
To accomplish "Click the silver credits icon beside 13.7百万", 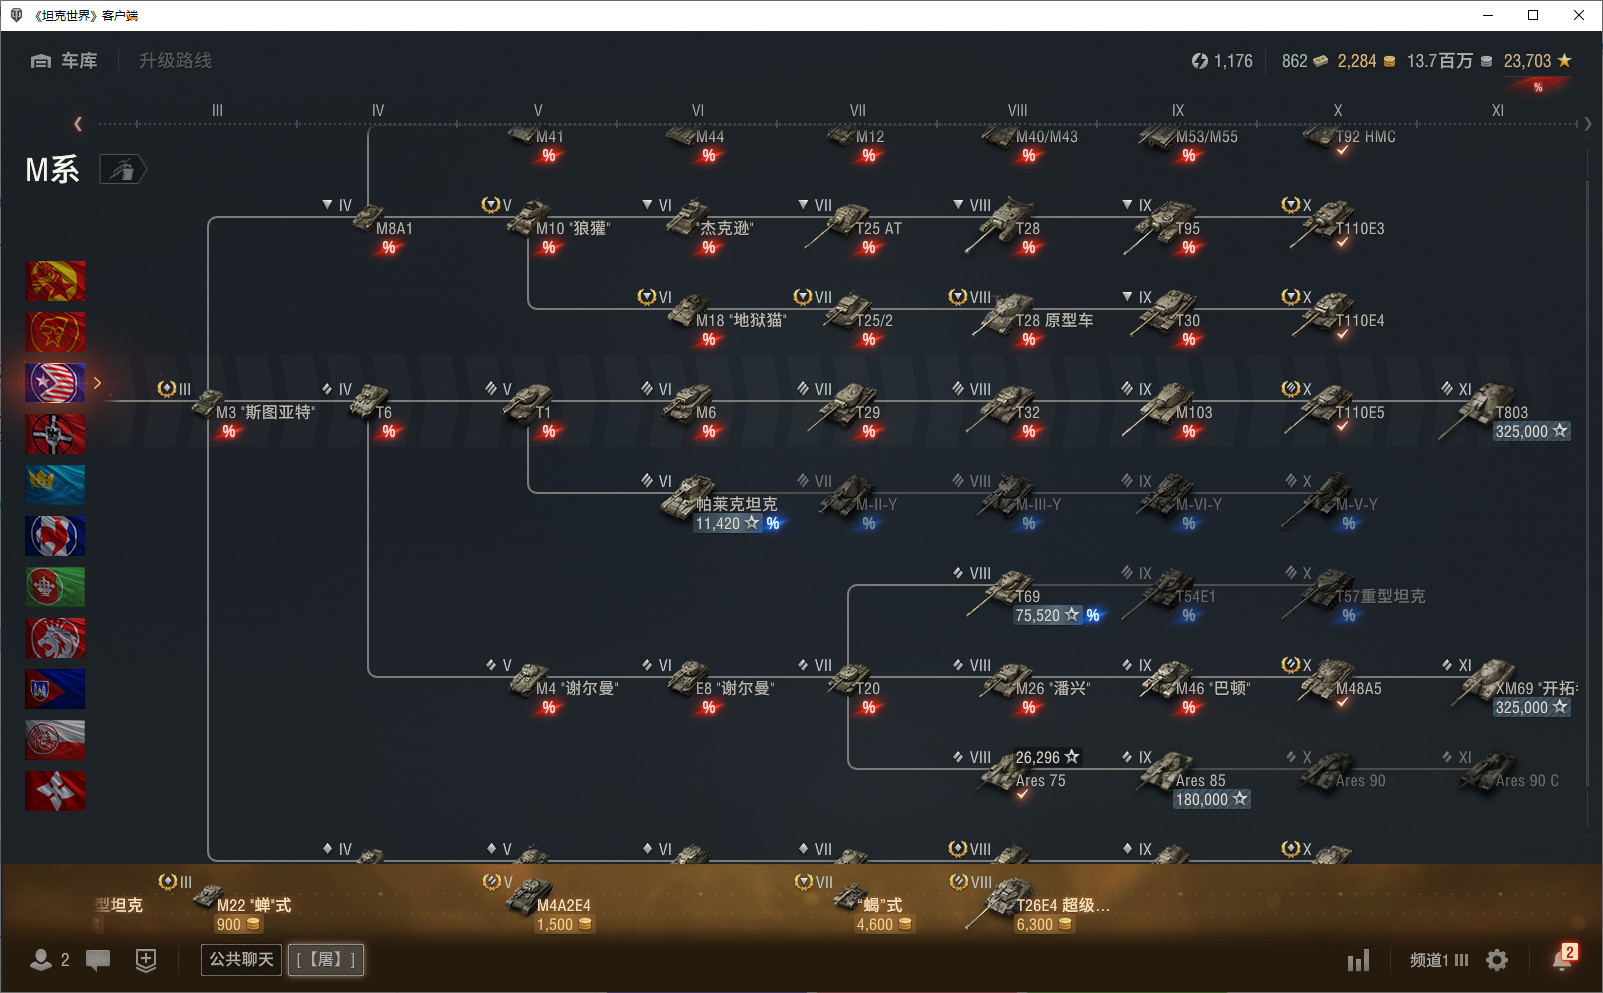I will 1486,61.
